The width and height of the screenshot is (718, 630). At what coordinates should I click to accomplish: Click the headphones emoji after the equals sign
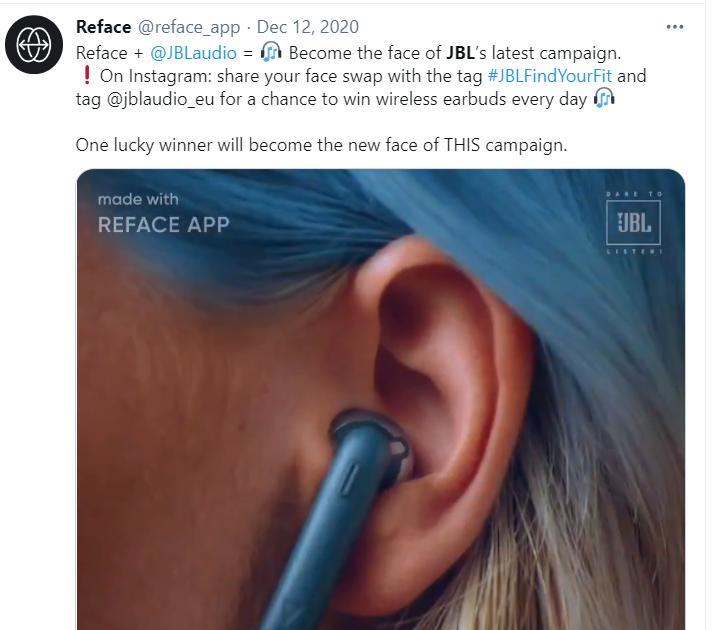[271, 52]
